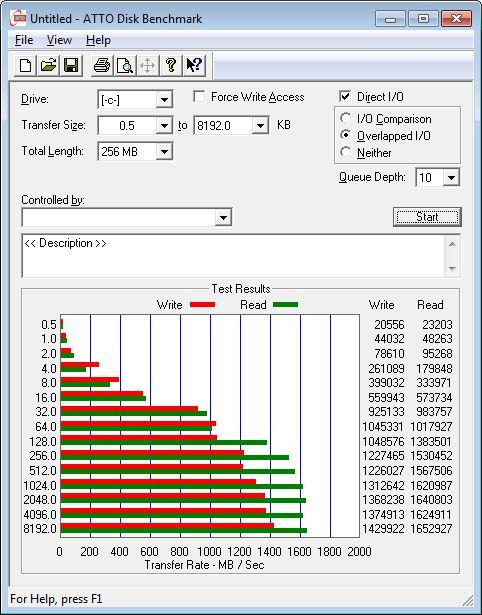Click the Test Results group title
Screen dimensions: 482x615
[241, 289]
